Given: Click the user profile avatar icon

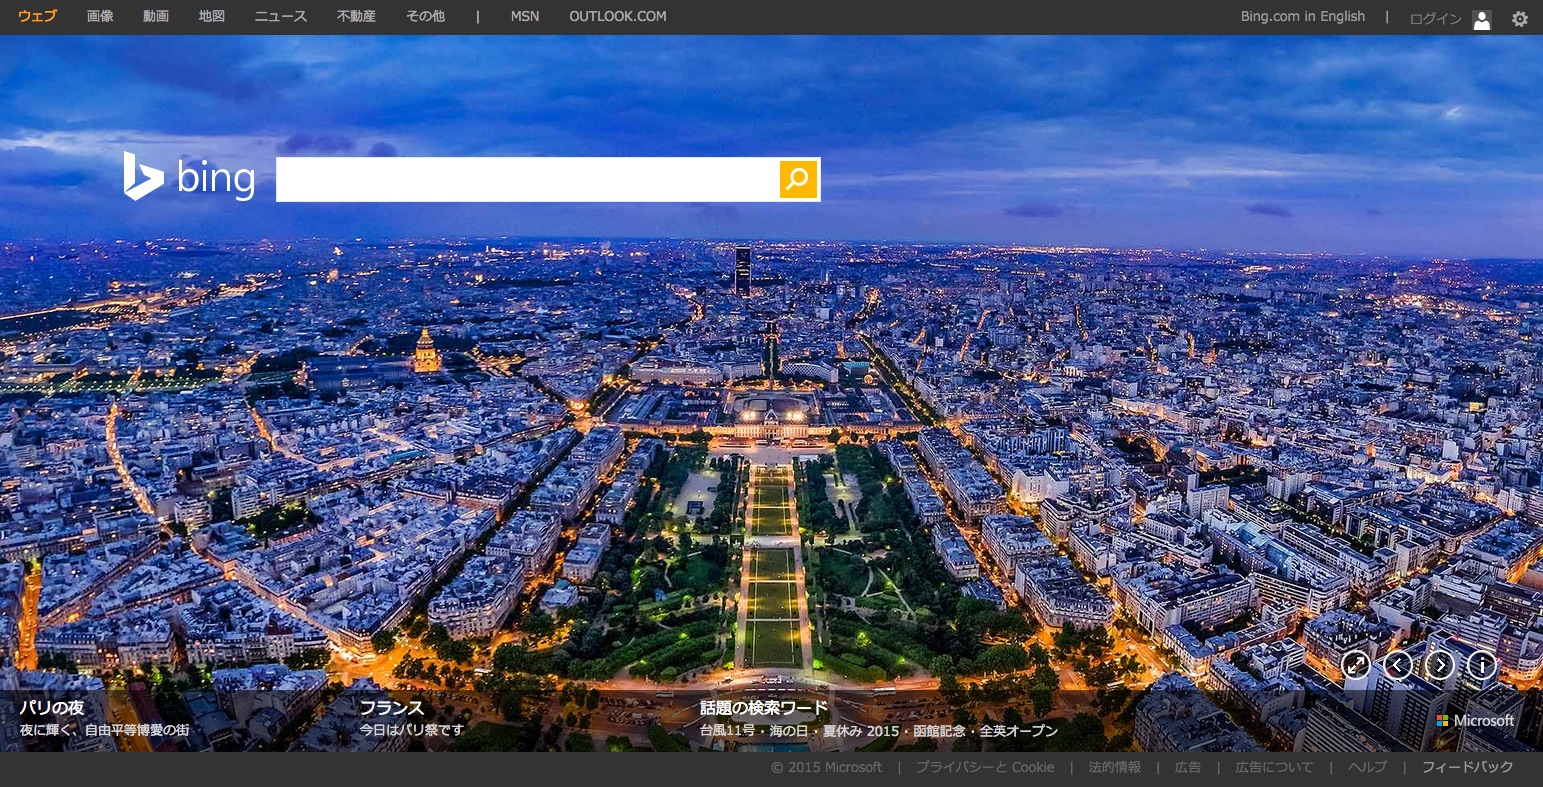Looking at the screenshot, I should 1482,19.
